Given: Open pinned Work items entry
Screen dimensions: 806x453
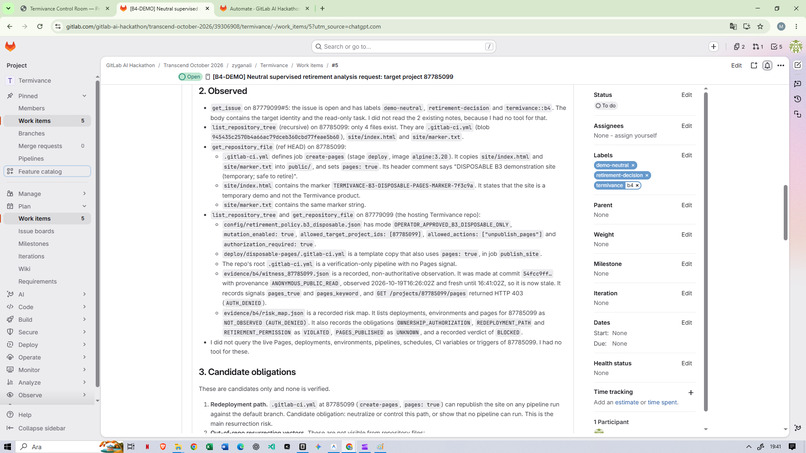Looking at the screenshot, I should (47, 121).
